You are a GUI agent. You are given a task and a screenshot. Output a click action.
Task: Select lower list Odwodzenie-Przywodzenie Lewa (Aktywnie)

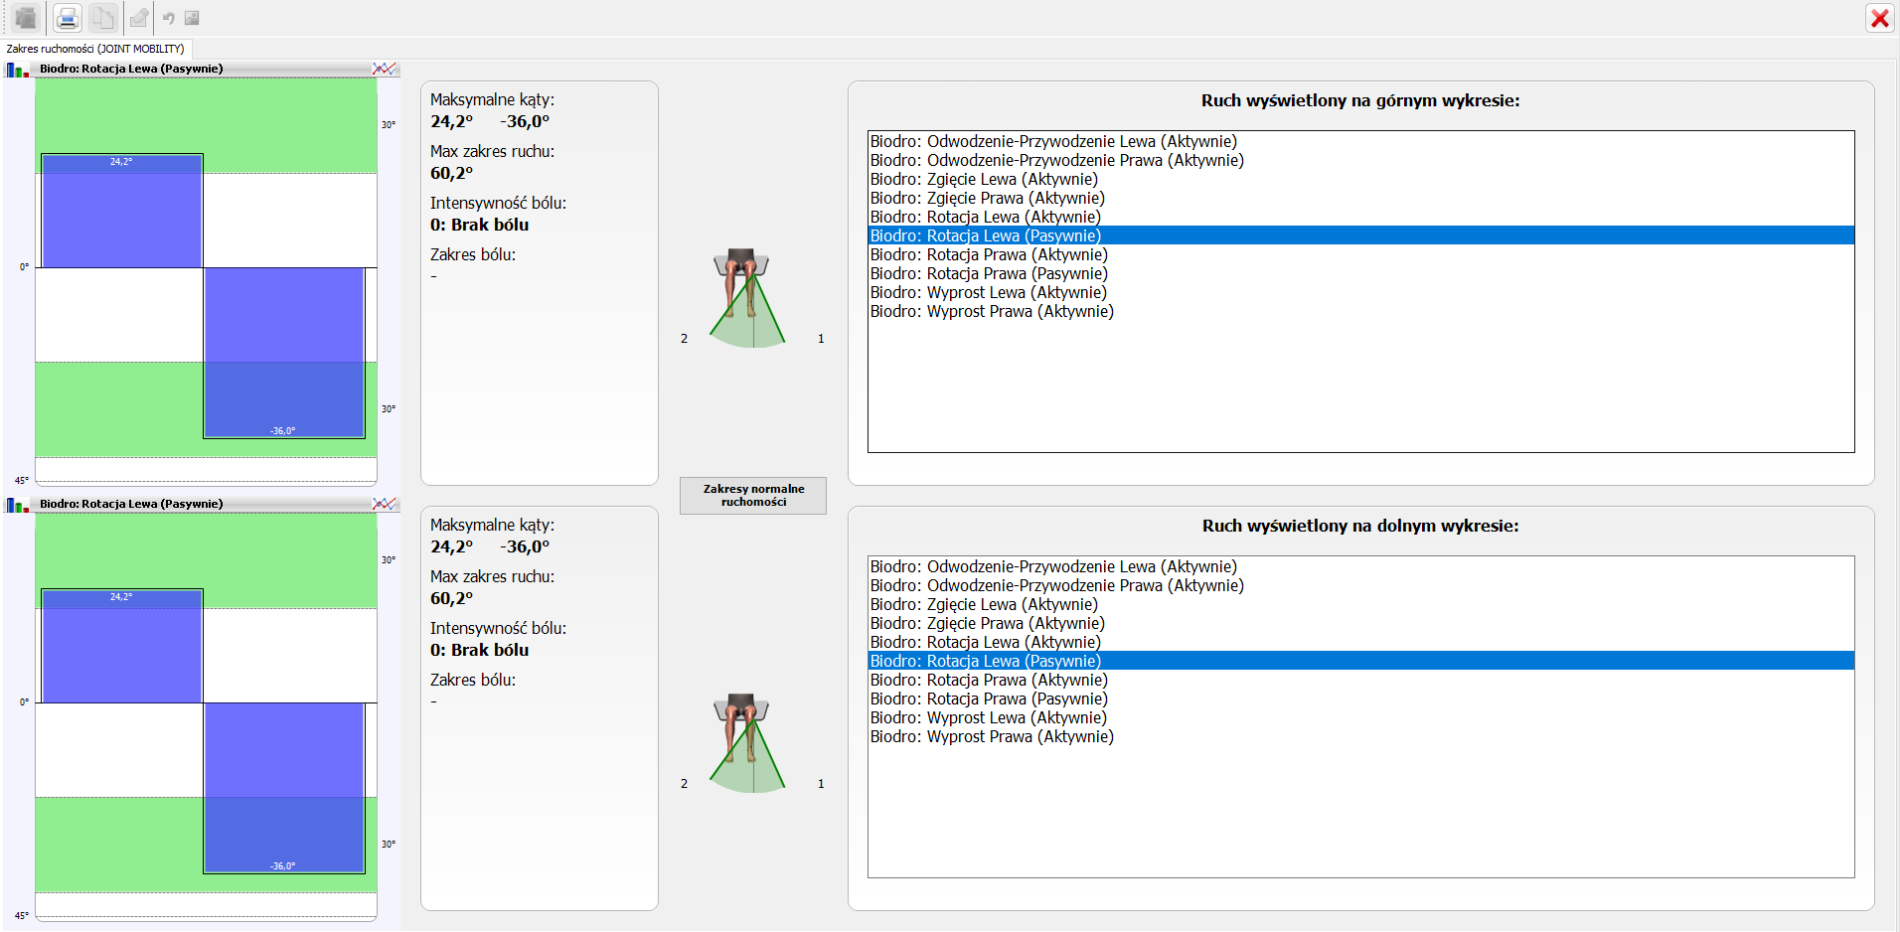coord(1361,566)
